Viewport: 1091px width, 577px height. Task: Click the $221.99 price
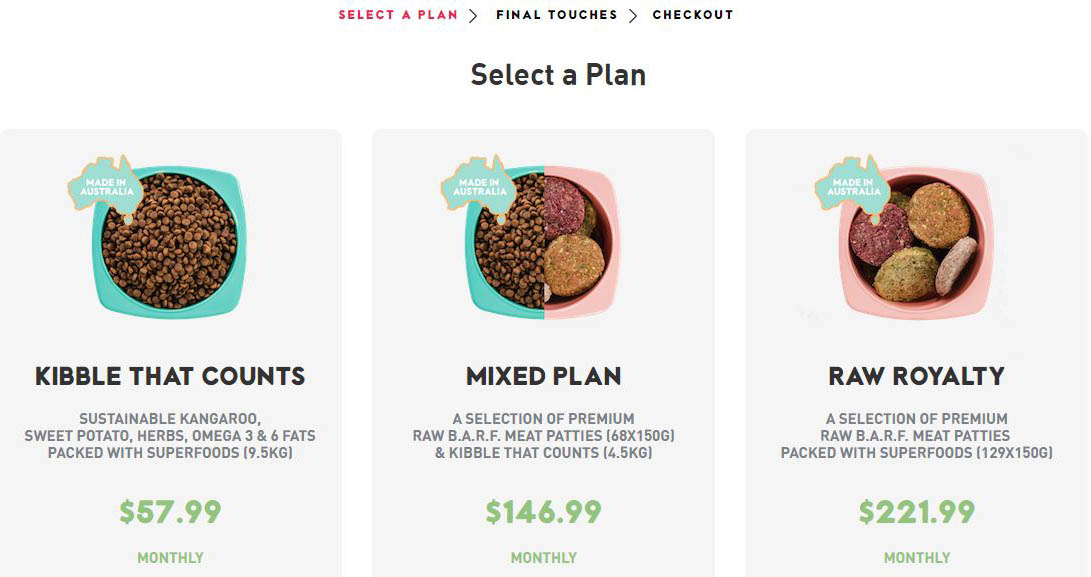click(x=917, y=512)
